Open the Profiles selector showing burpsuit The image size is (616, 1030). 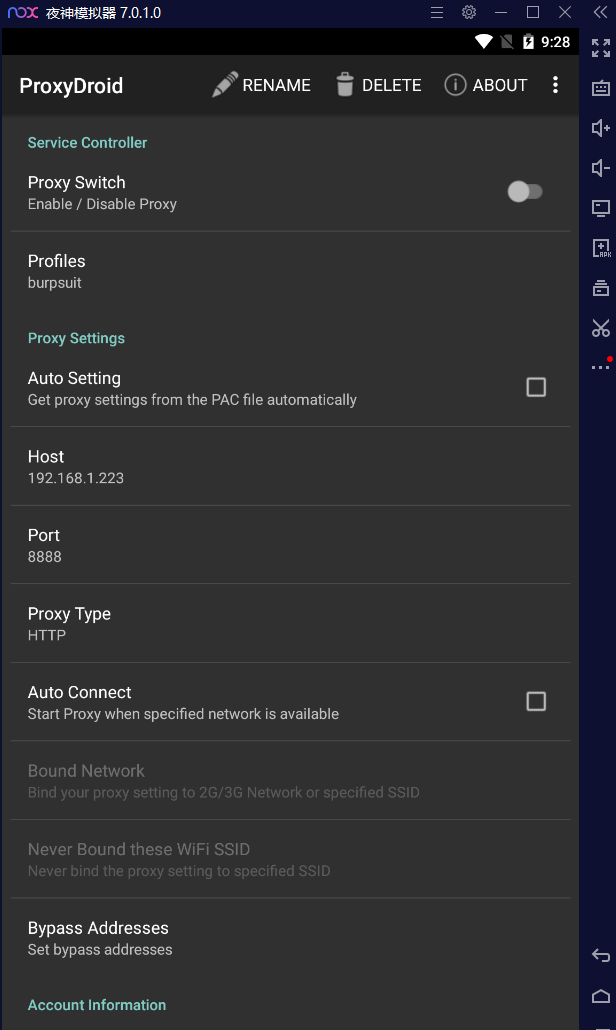290,271
